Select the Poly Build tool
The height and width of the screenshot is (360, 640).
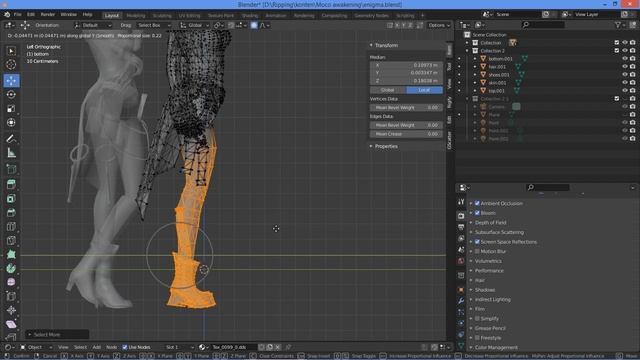(11, 254)
